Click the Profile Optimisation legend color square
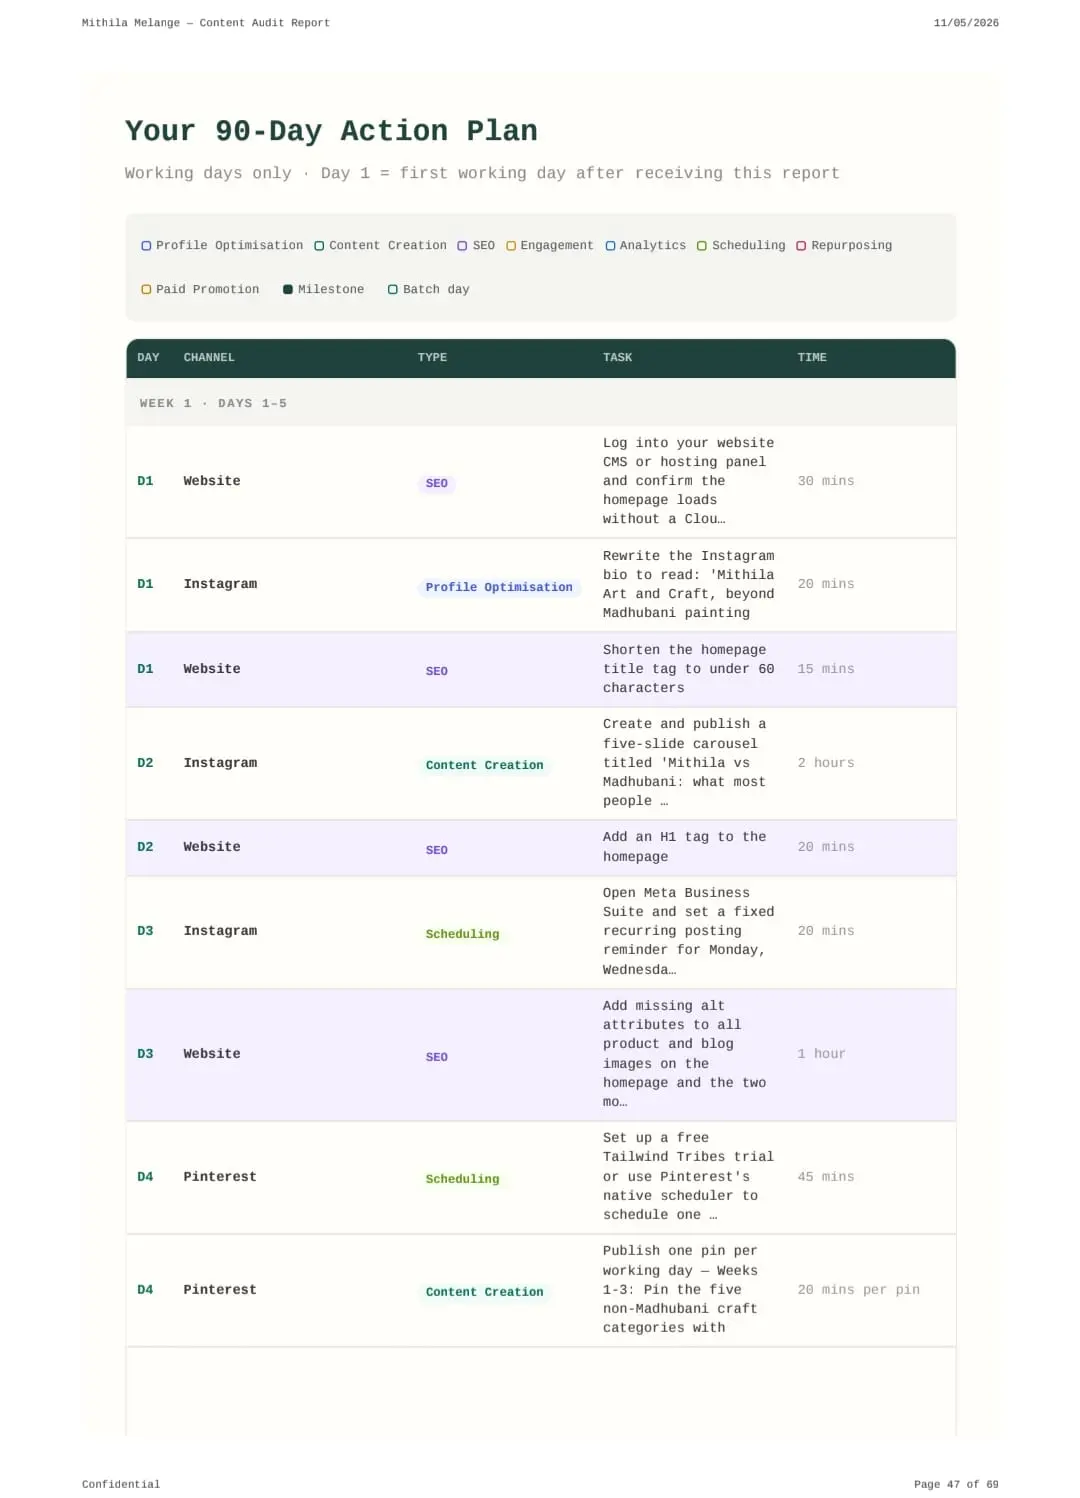 [146, 246]
